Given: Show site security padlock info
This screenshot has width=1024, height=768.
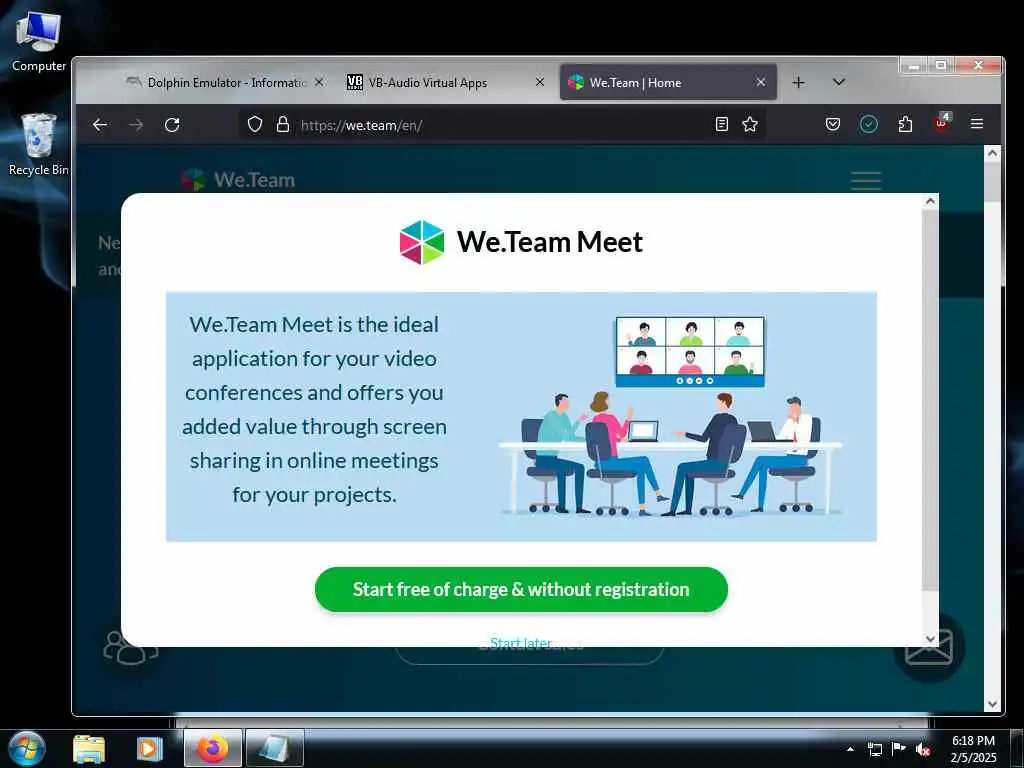Looking at the screenshot, I should pyautogui.click(x=283, y=124).
